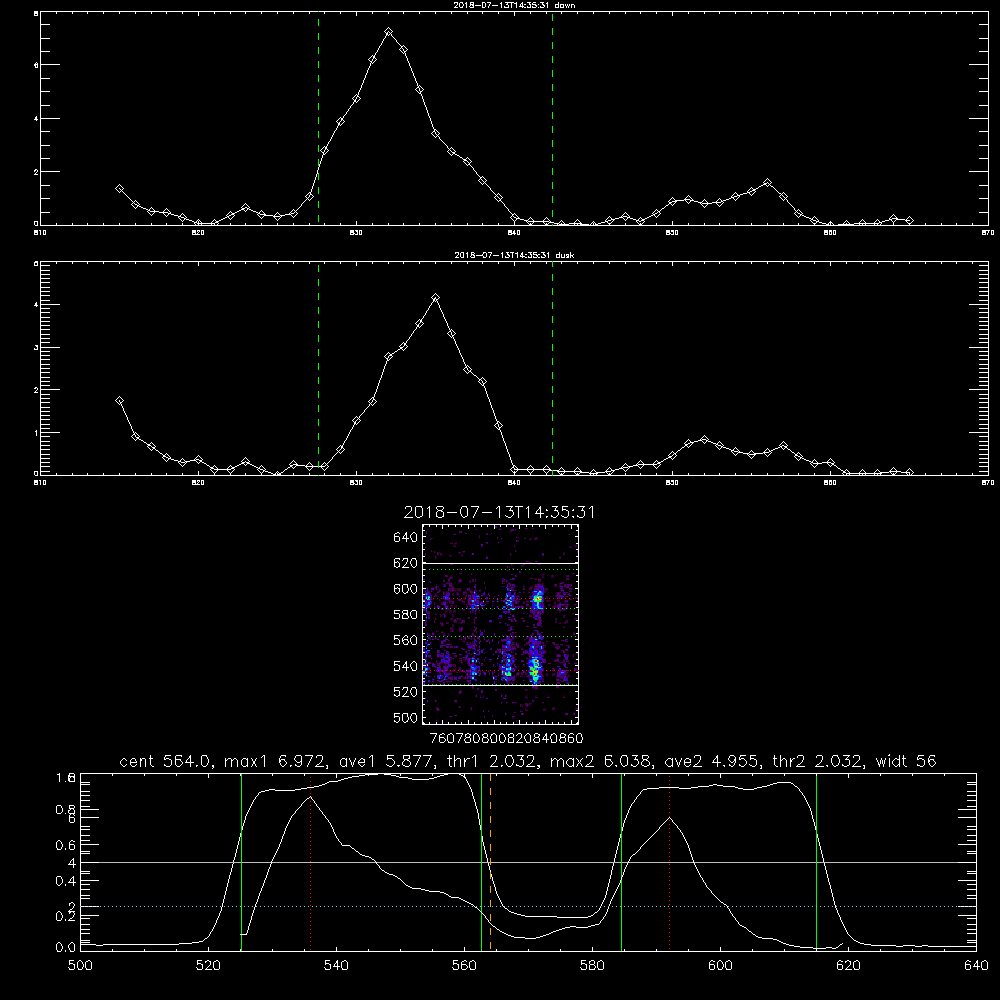
Task: Click the x-axis number string under spectral image
Action: tap(507, 738)
